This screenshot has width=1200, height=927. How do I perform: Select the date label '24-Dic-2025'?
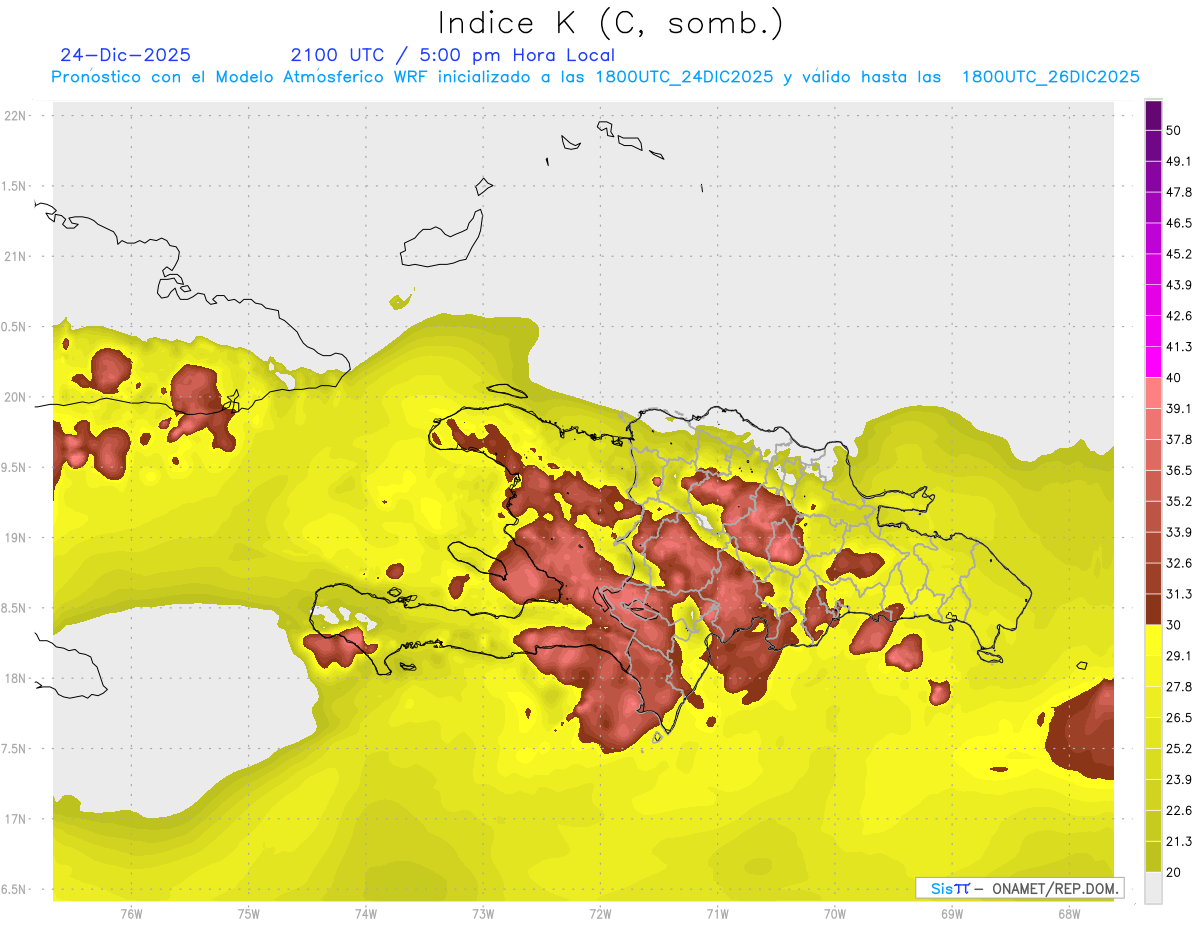[125, 55]
